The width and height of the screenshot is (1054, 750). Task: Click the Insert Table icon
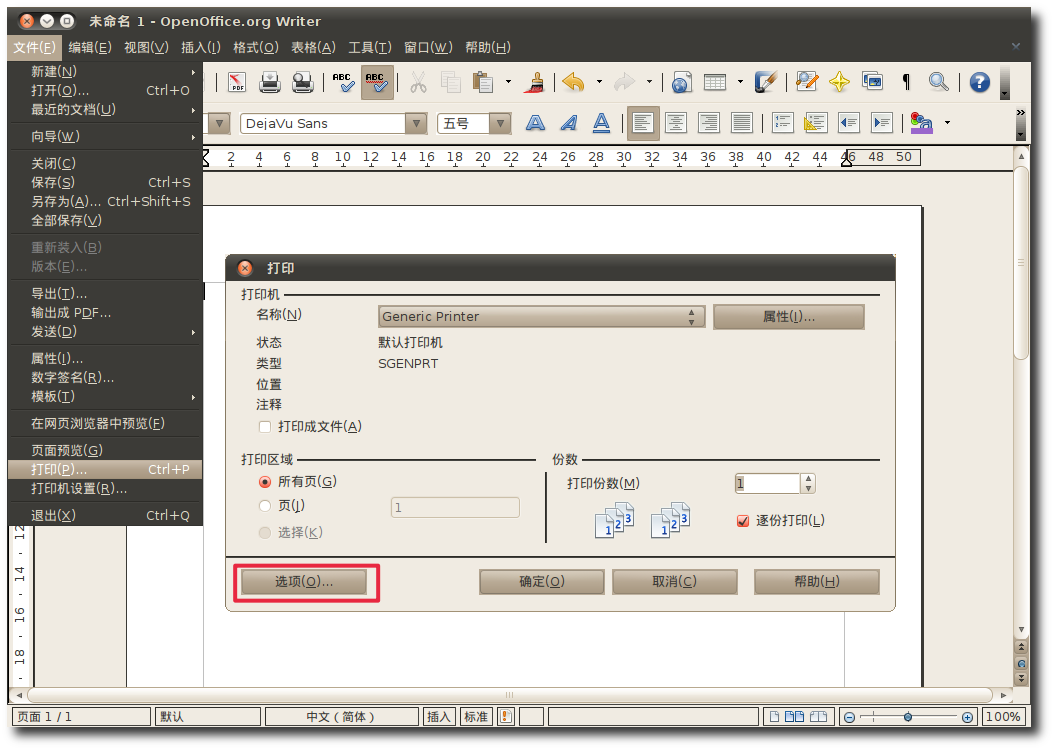click(715, 83)
